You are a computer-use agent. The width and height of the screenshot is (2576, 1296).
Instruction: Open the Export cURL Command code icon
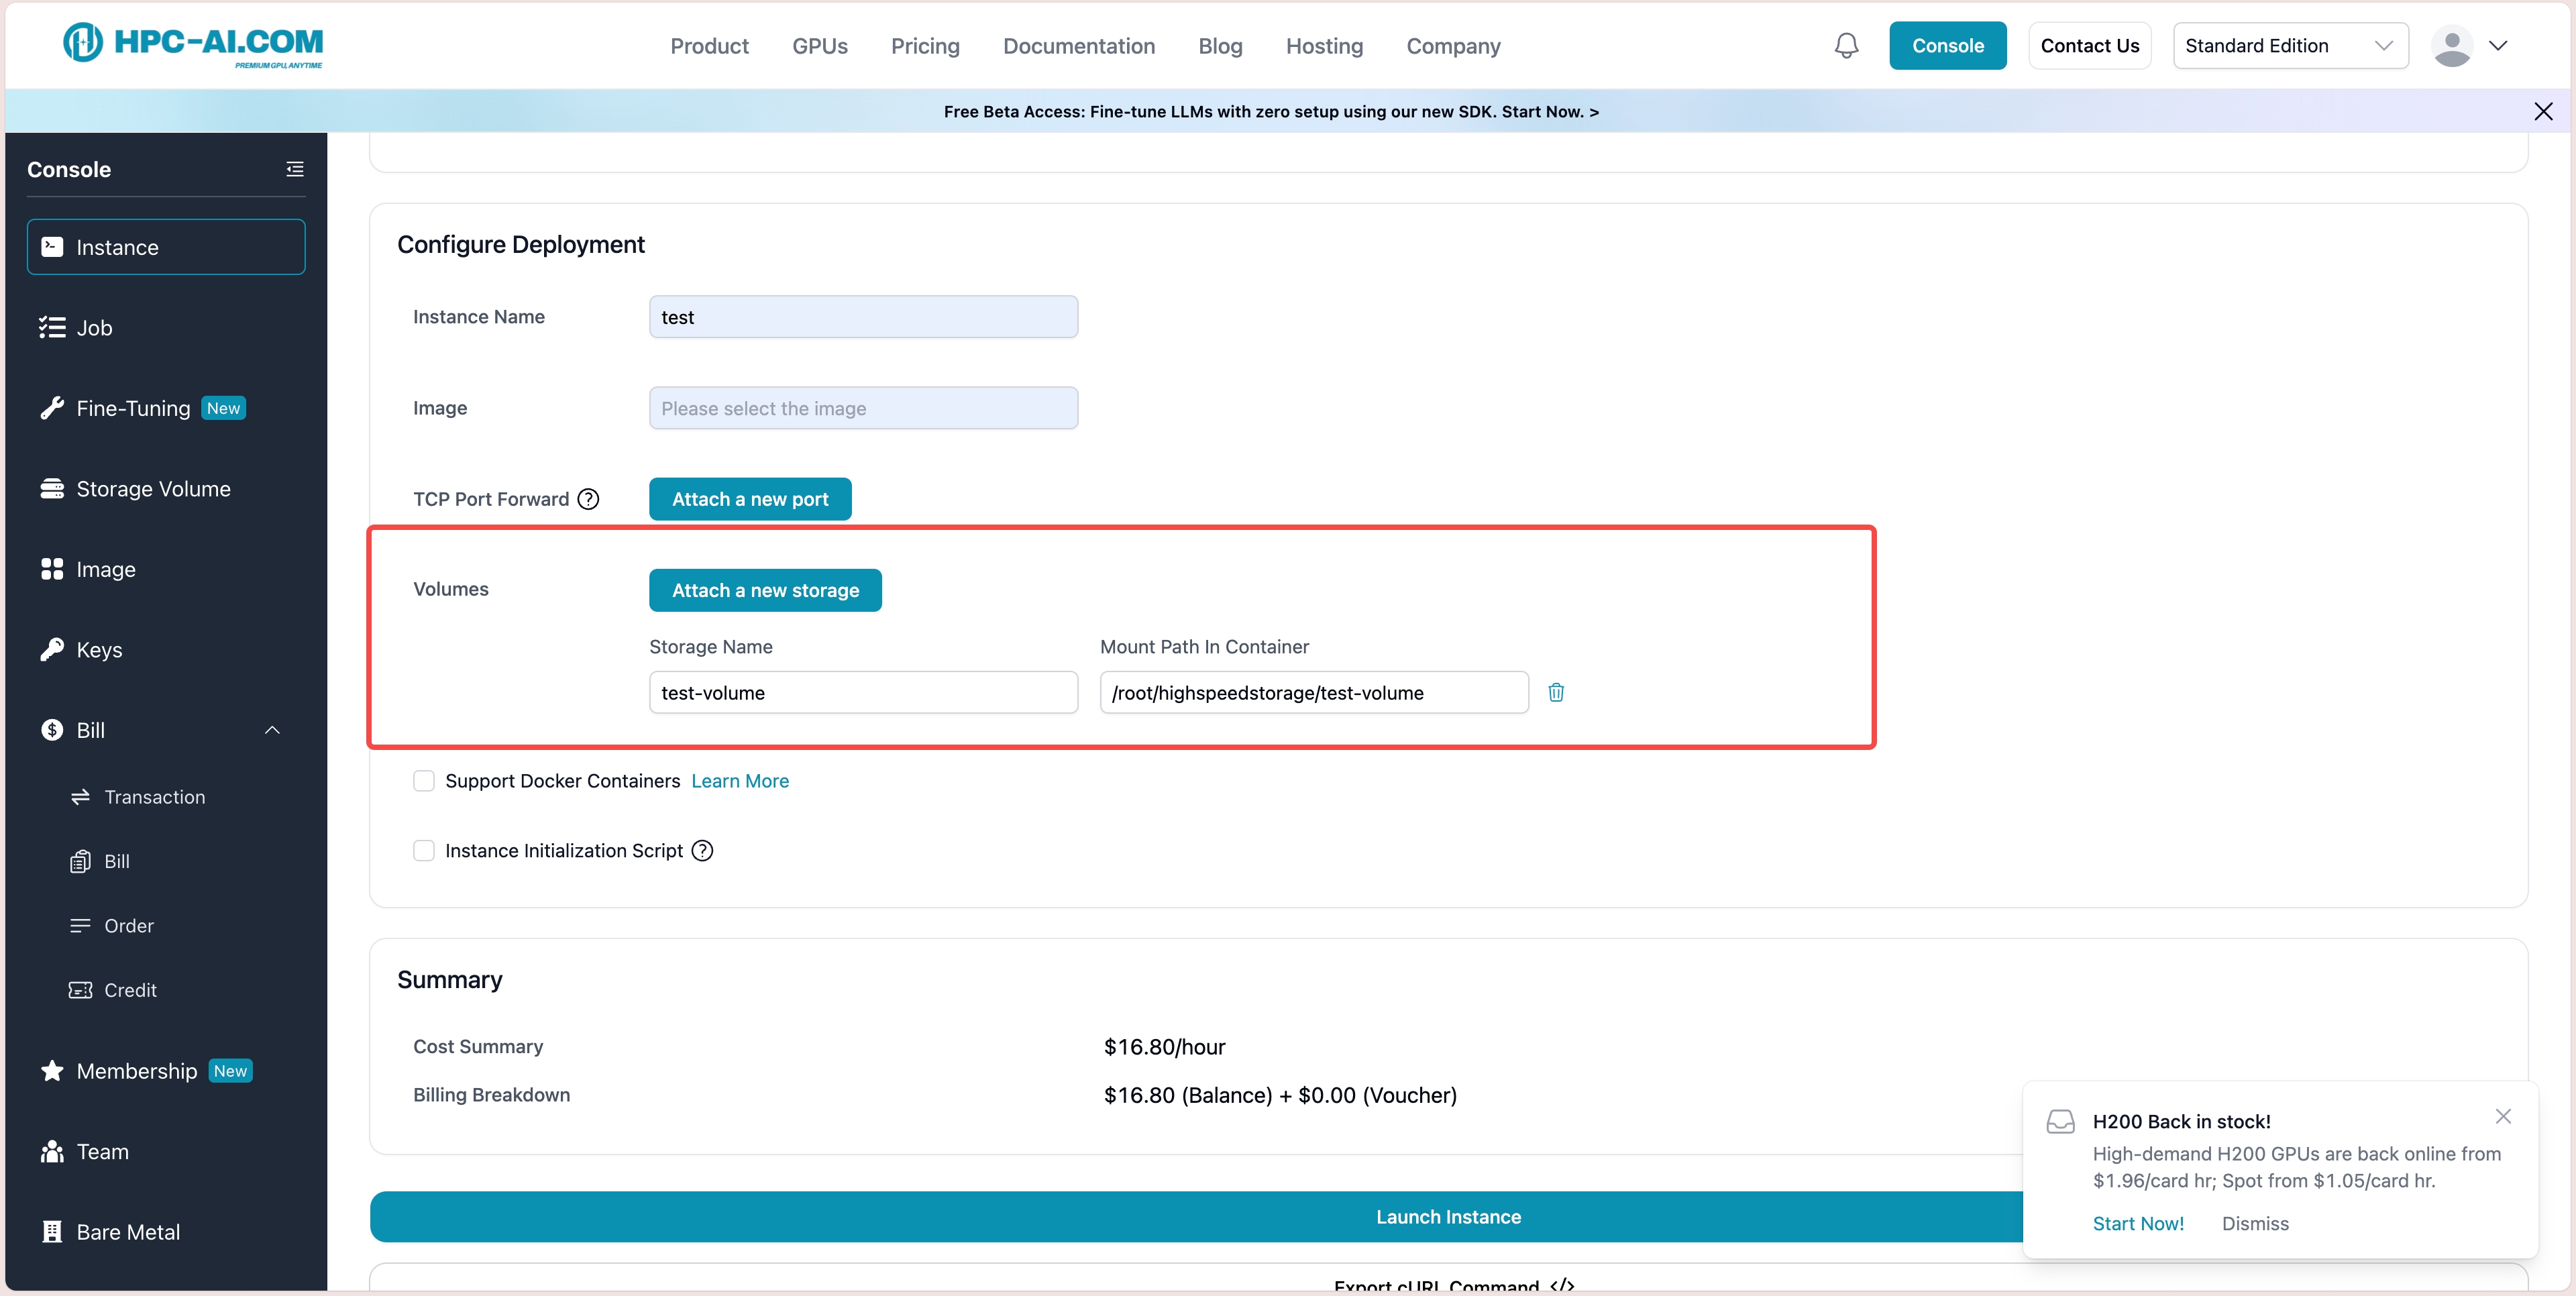(1562, 1284)
